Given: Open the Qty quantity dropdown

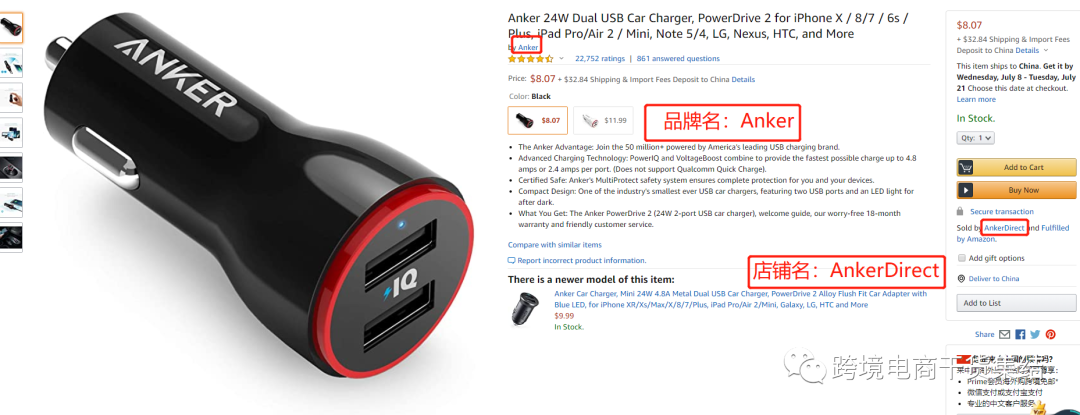Looking at the screenshot, I should pos(975,138).
